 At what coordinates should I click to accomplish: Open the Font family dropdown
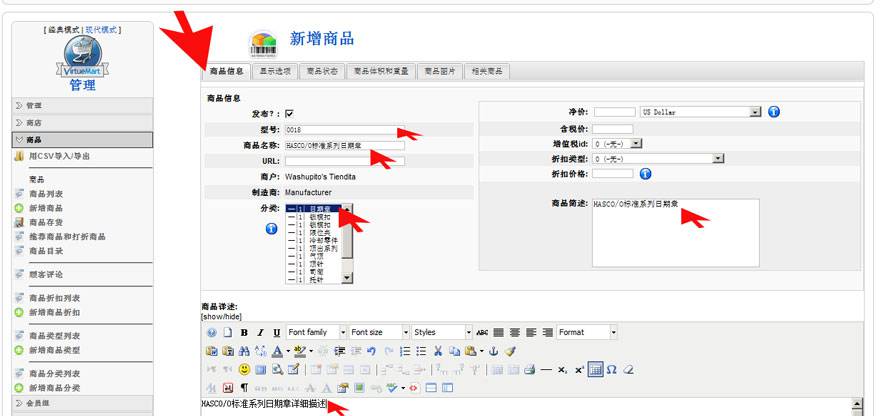(317, 332)
